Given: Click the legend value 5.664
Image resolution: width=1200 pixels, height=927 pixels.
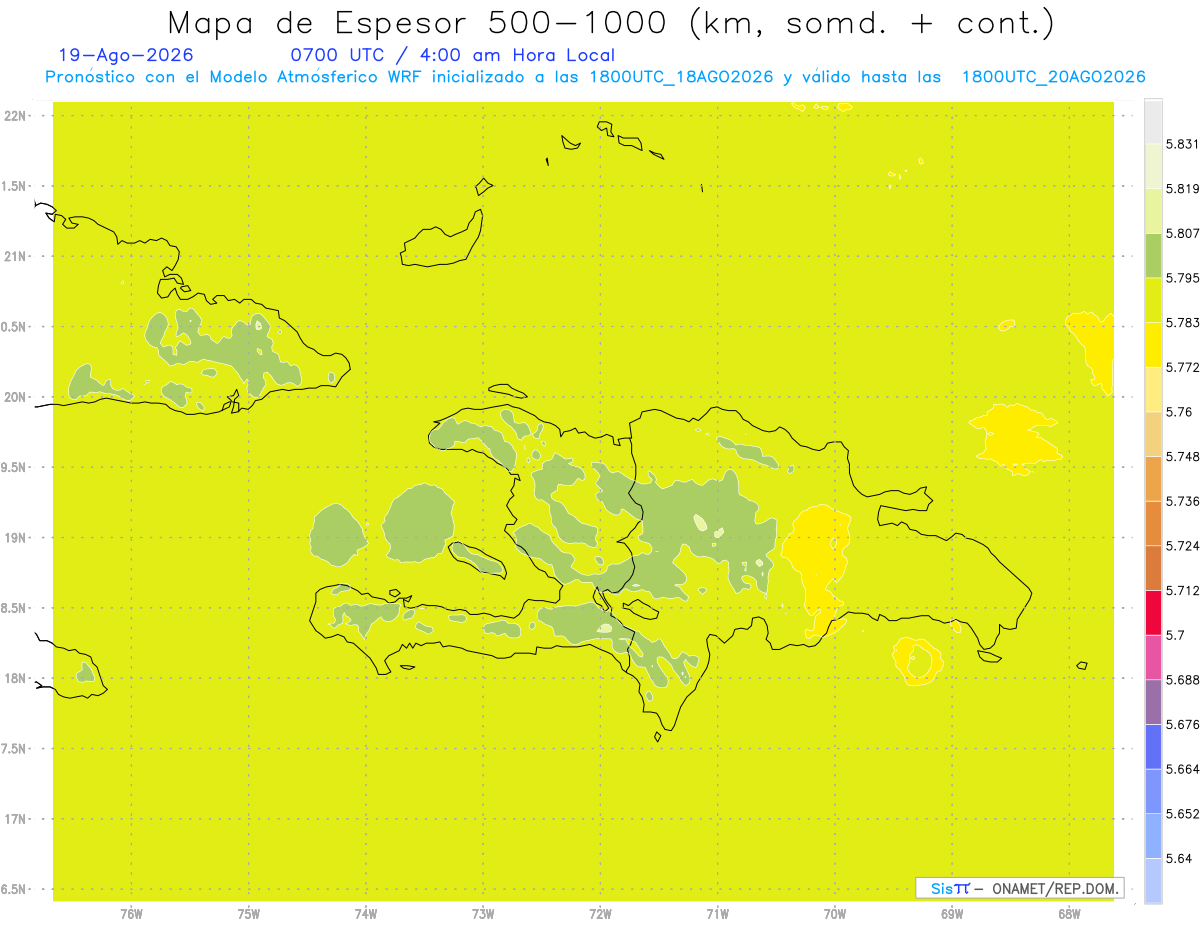Looking at the screenshot, I should (1182, 769).
